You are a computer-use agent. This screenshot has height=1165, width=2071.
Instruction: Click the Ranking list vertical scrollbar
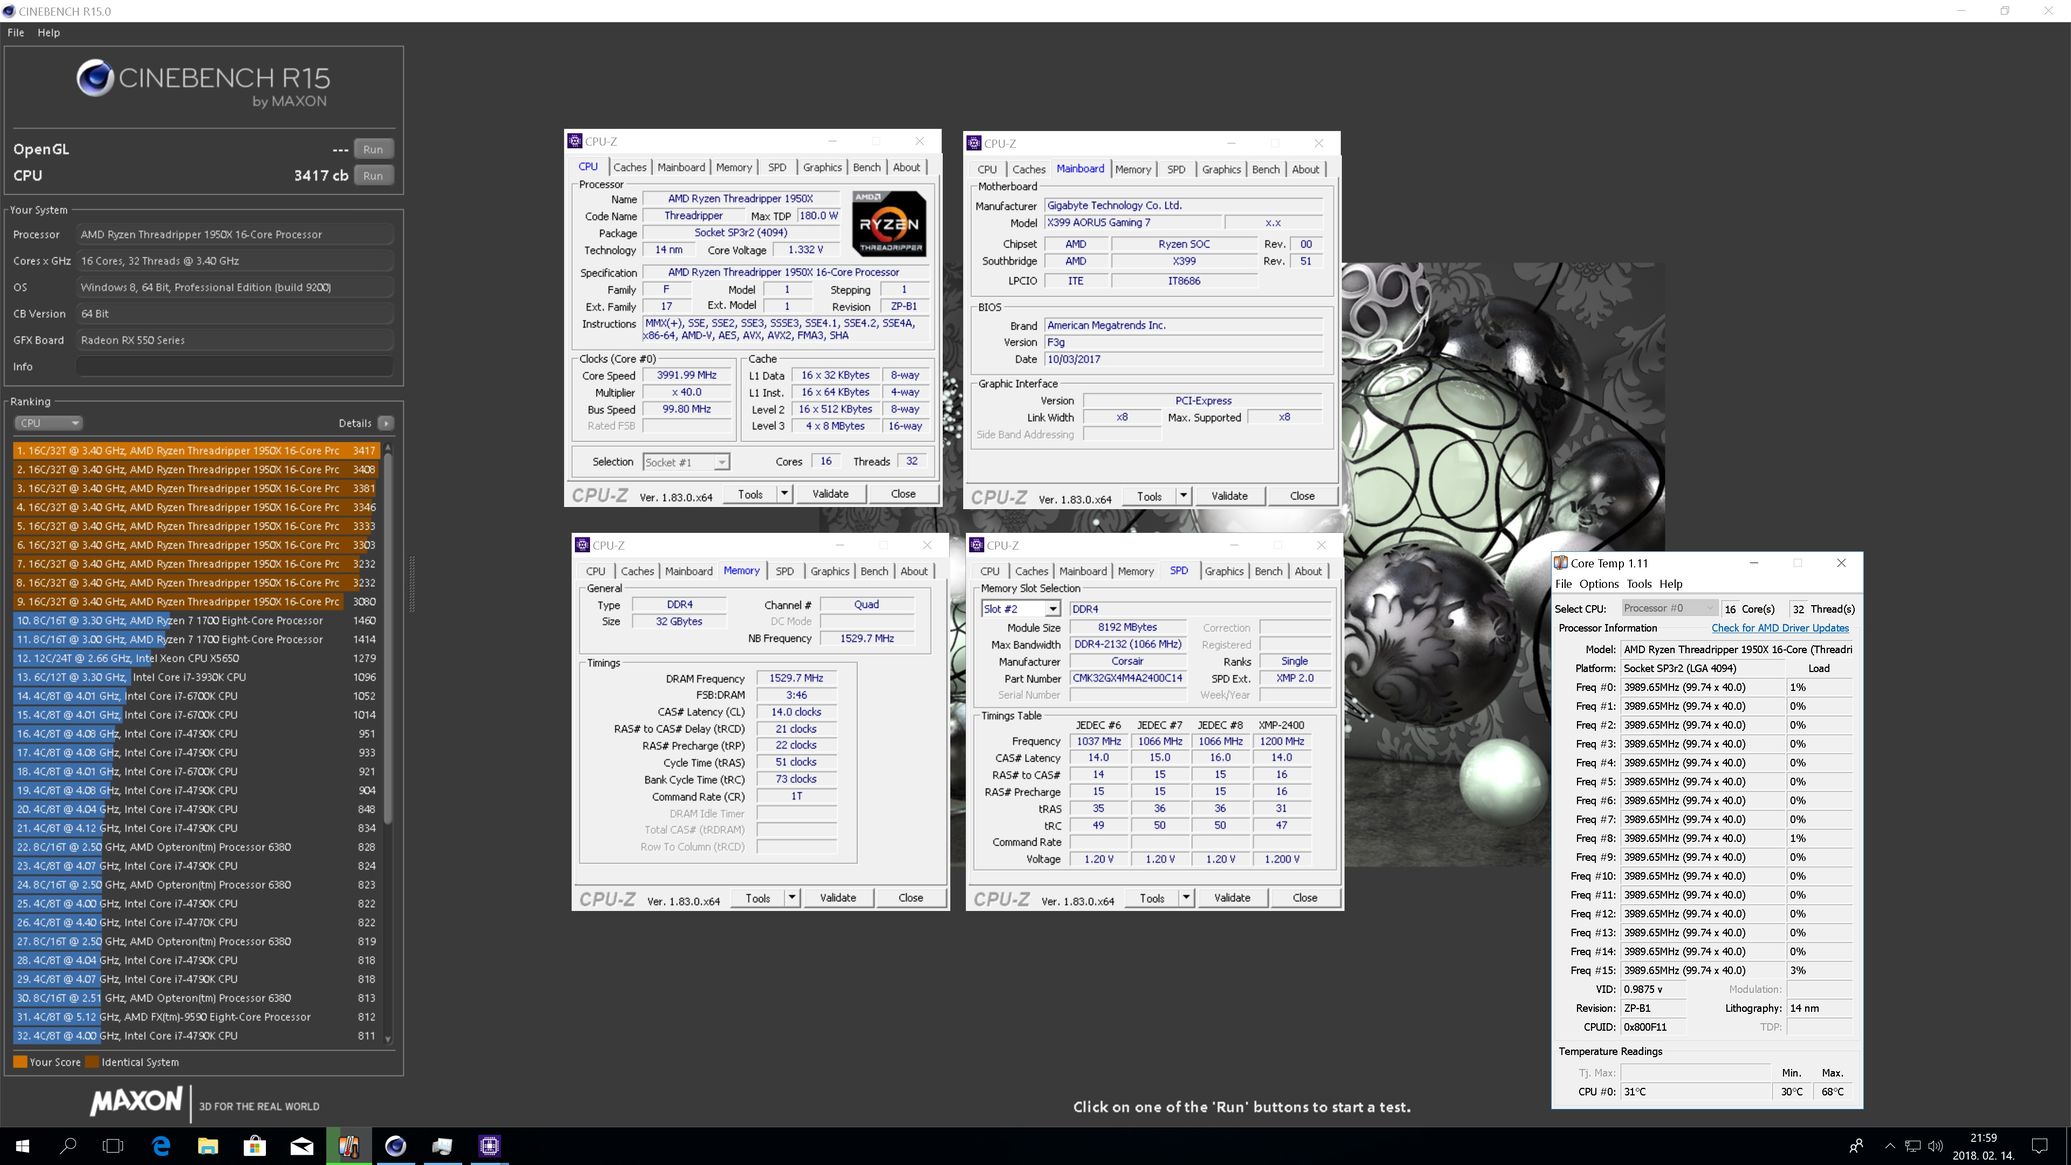[388, 640]
